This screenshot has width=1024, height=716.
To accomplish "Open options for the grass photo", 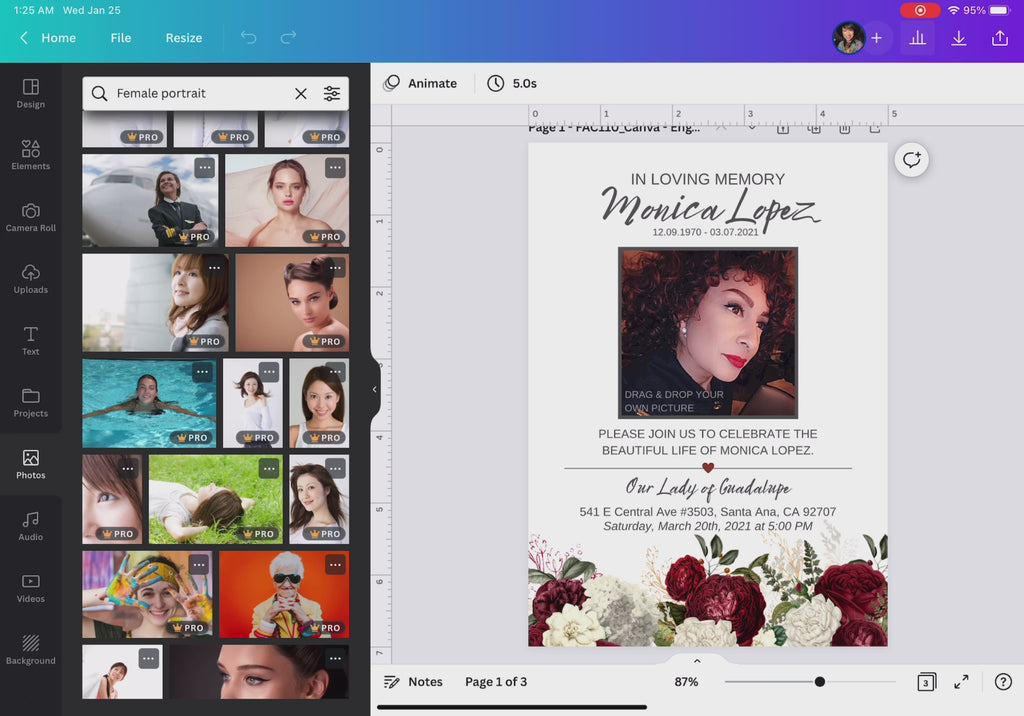I will [x=269, y=468].
